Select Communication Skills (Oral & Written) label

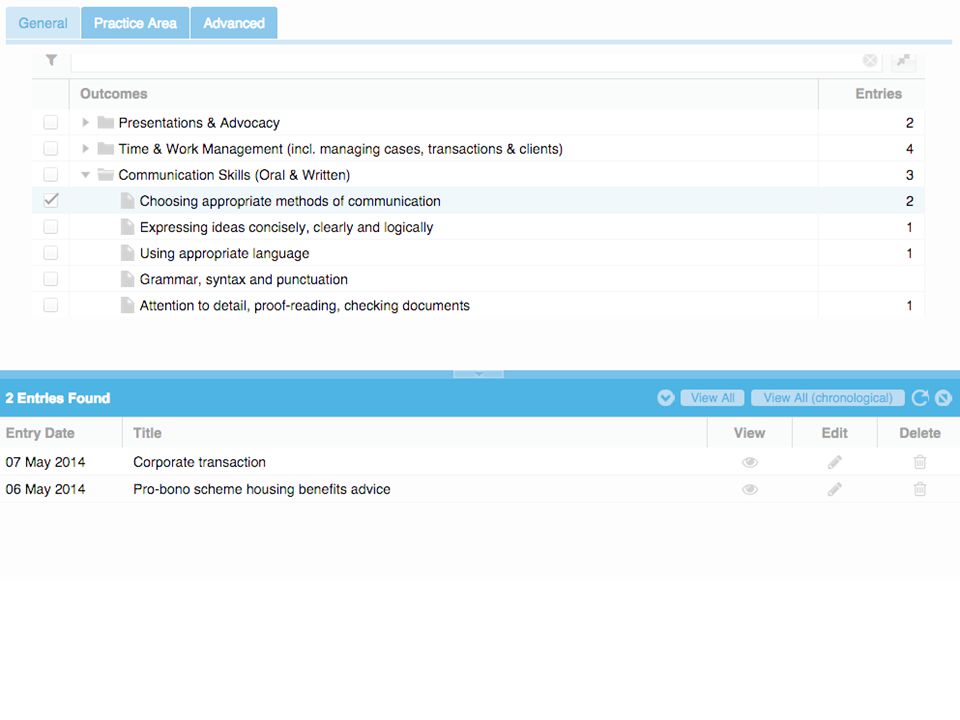tap(234, 175)
